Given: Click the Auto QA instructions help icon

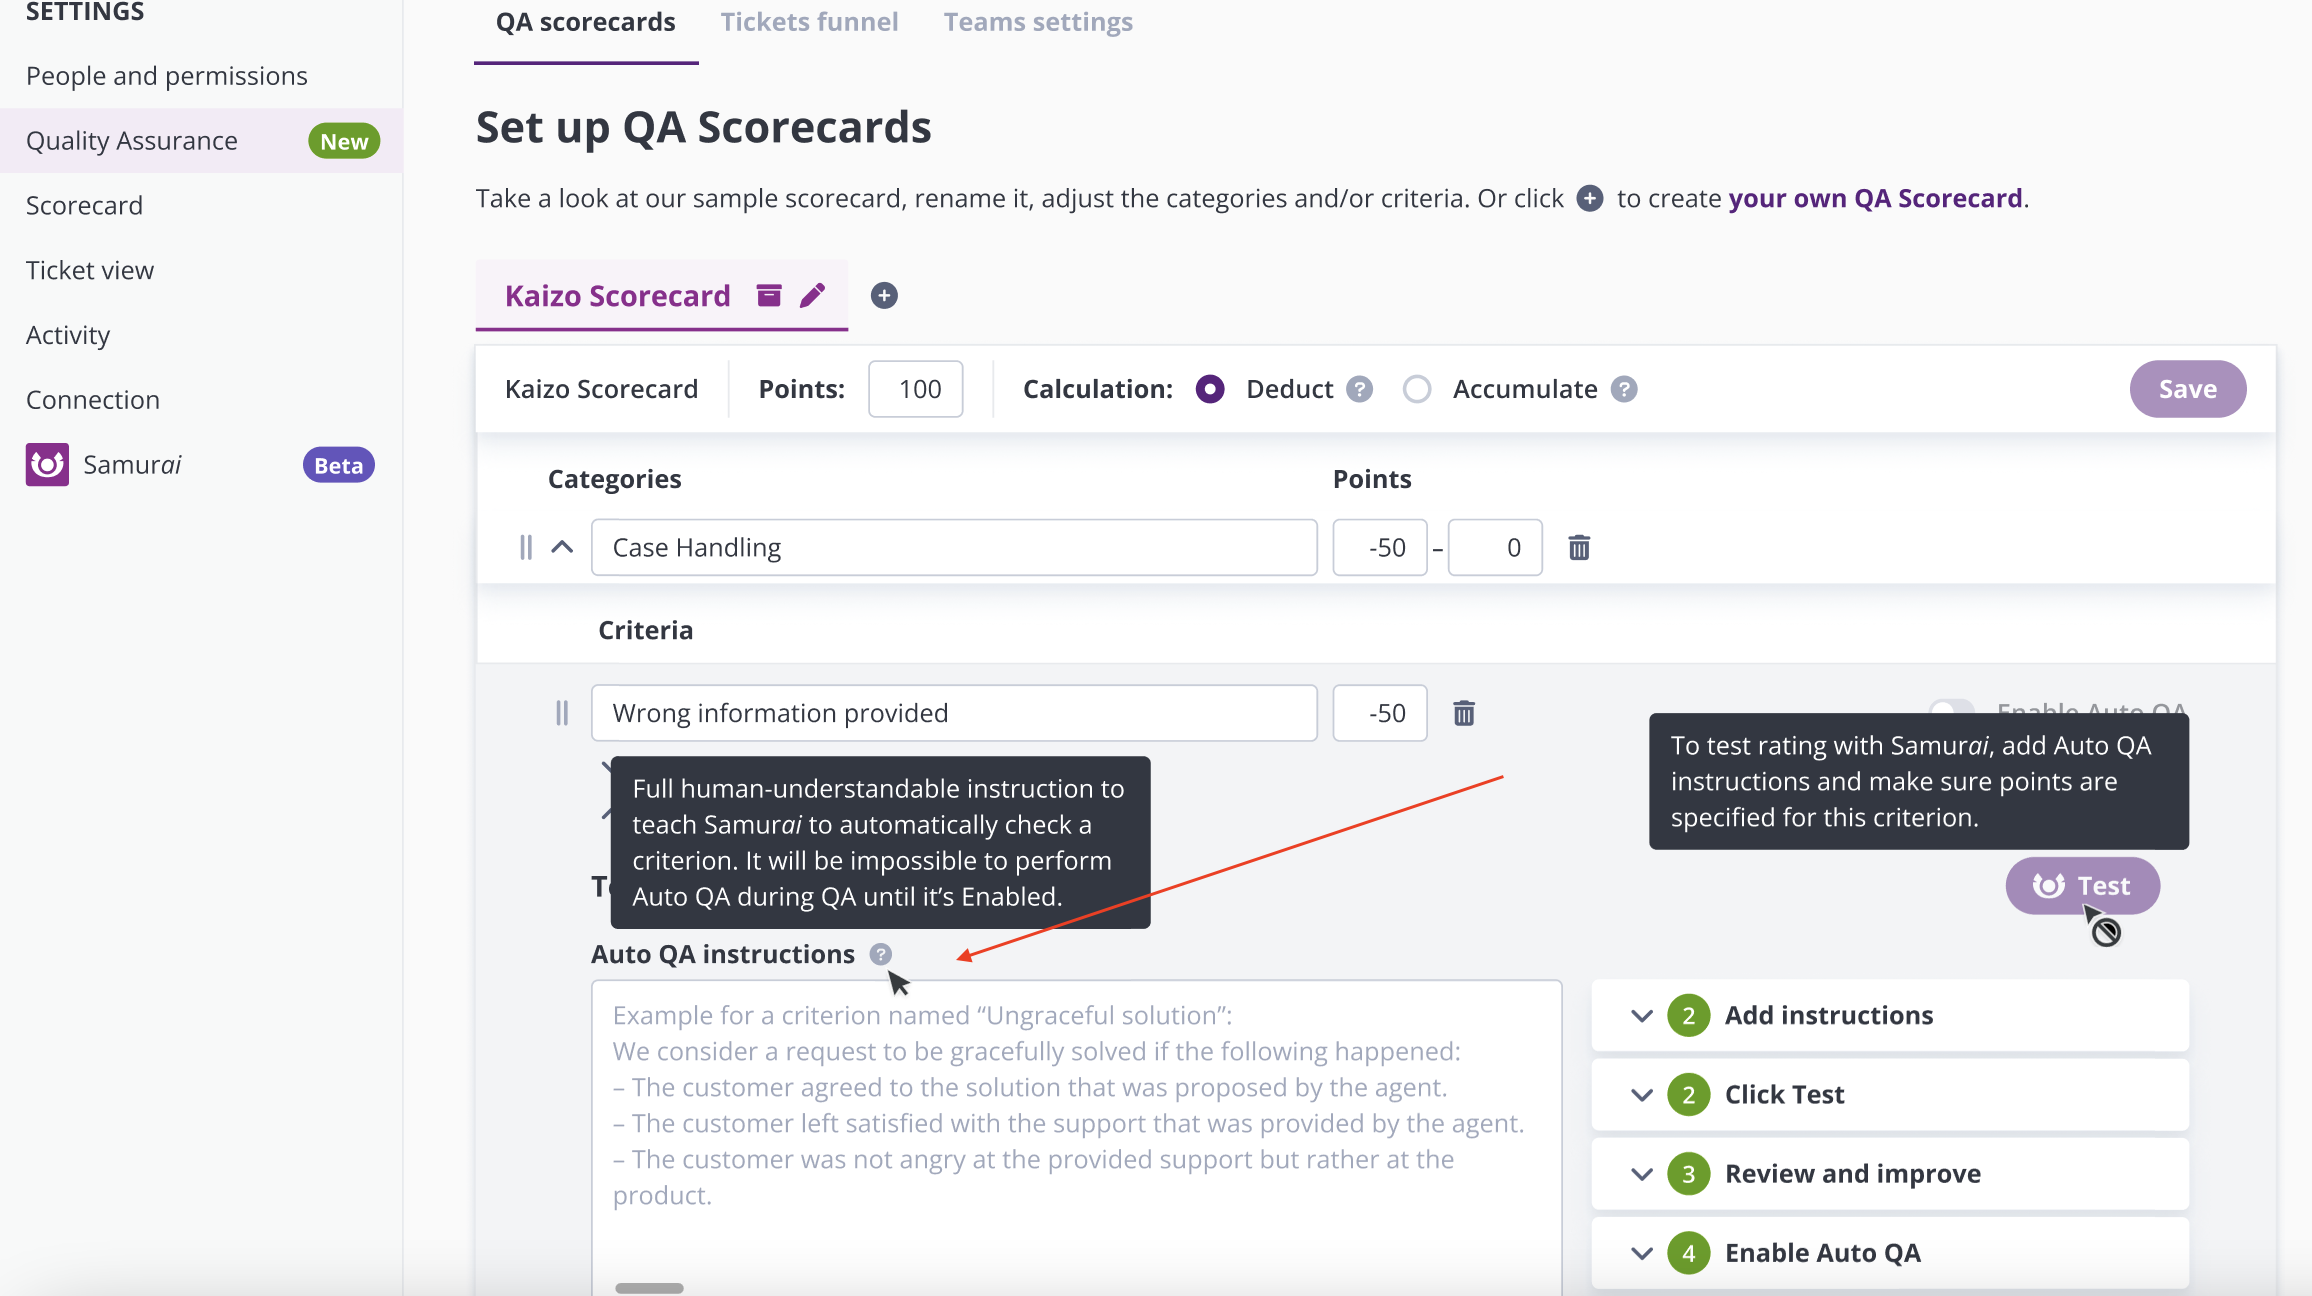Looking at the screenshot, I should pyautogui.click(x=880, y=954).
